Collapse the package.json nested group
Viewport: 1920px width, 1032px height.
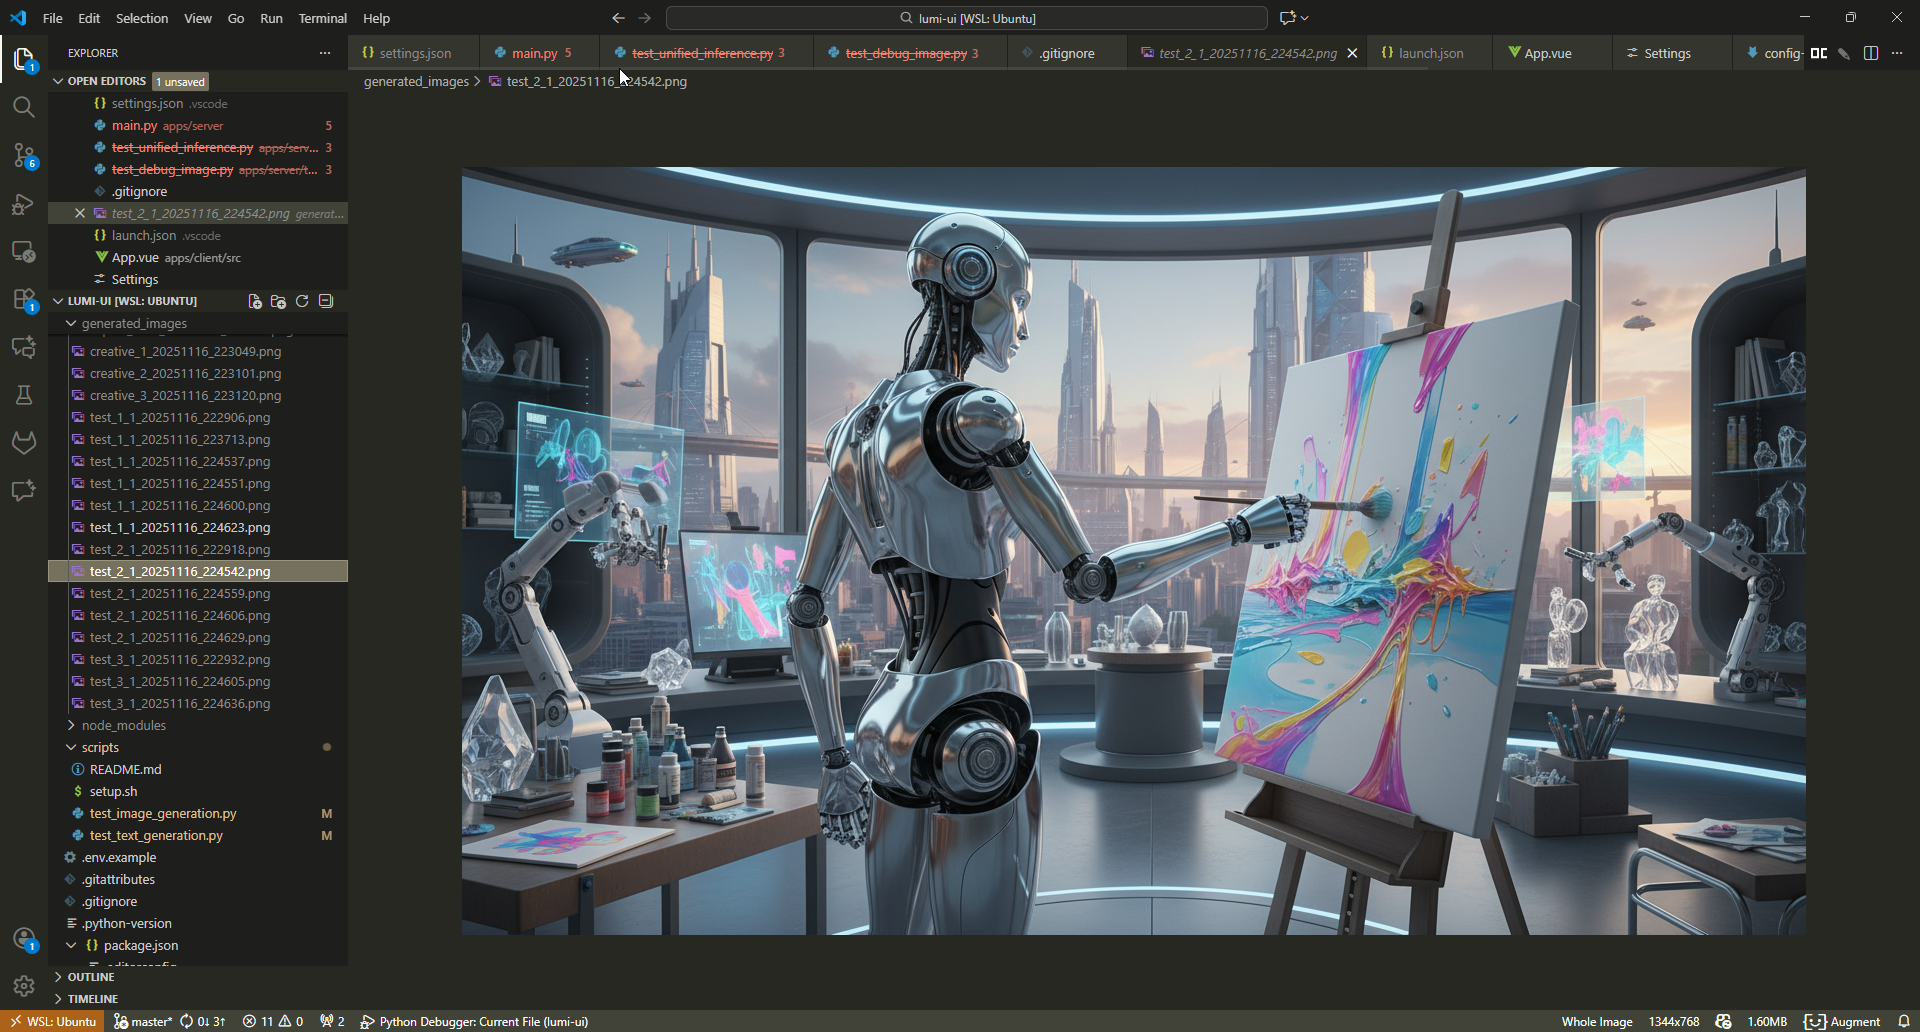(x=71, y=945)
